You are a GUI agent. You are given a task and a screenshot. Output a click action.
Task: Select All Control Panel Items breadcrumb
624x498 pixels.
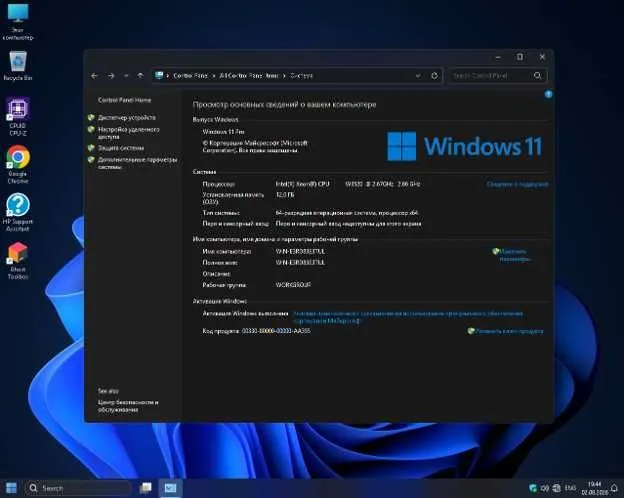click(249, 76)
